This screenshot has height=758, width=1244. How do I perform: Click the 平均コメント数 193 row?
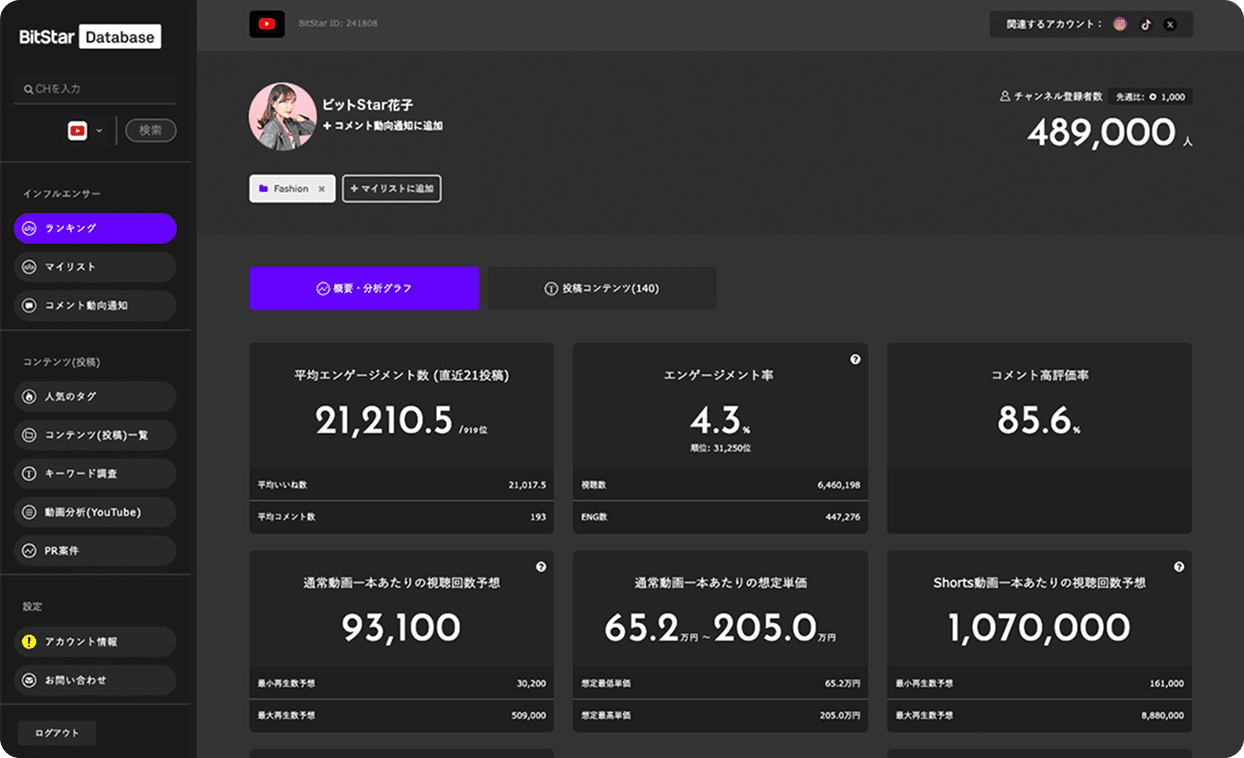click(x=401, y=517)
